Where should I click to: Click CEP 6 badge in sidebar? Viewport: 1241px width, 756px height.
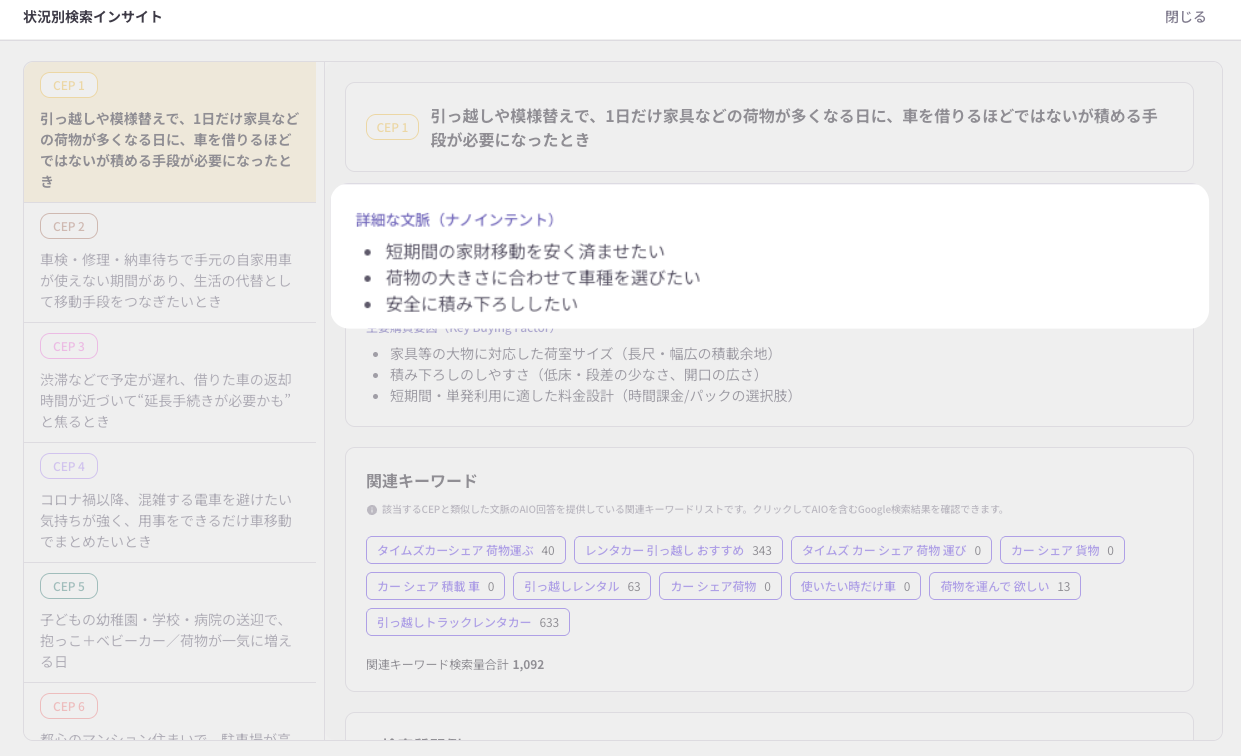(x=69, y=706)
